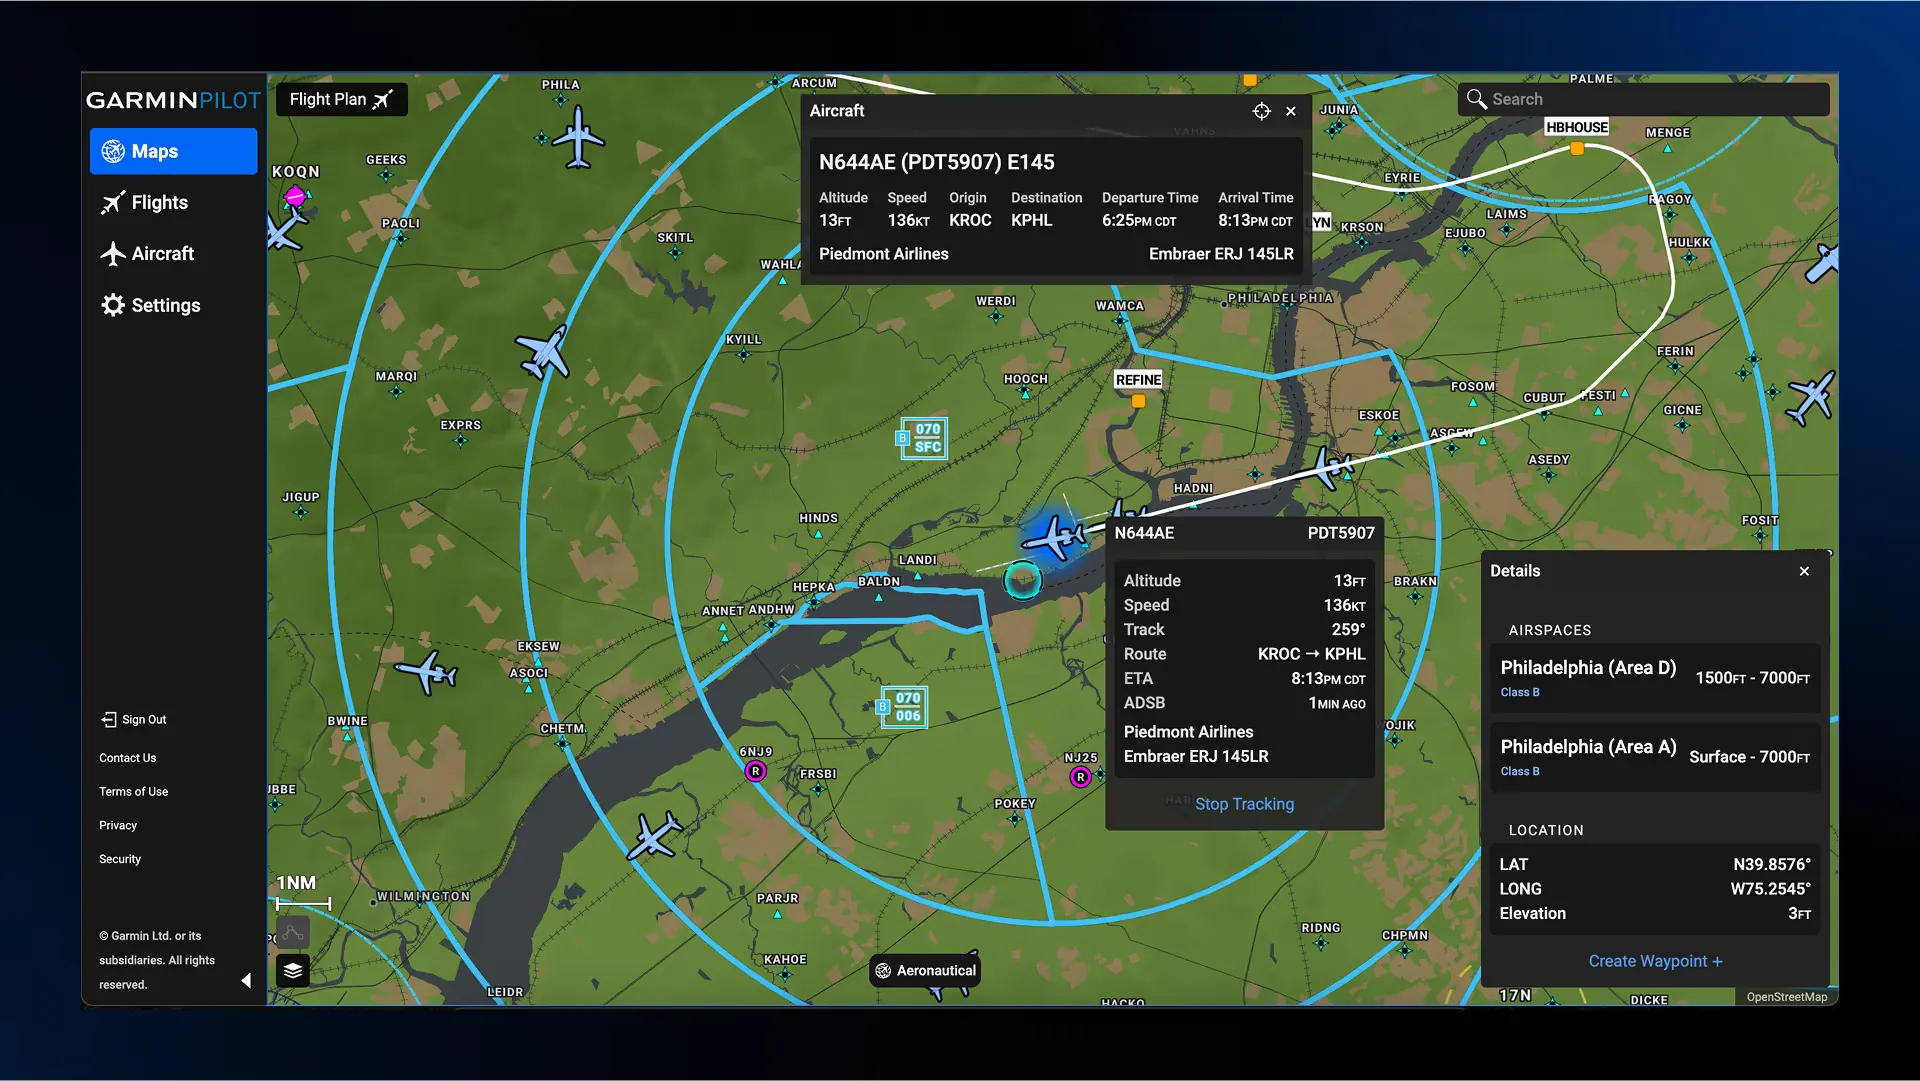Click the aircraft icon near MARQI waypoint
The width and height of the screenshot is (1920, 1081).
tap(543, 351)
